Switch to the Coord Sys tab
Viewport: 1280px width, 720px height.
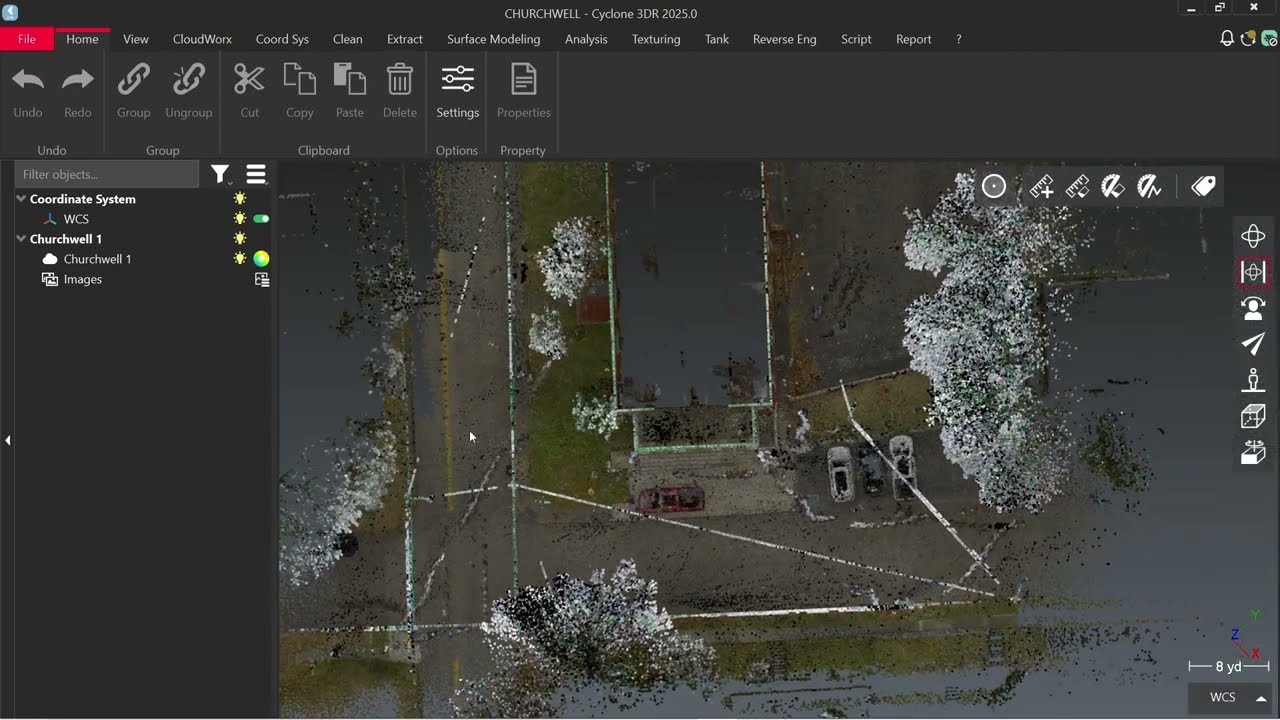[x=282, y=39]
